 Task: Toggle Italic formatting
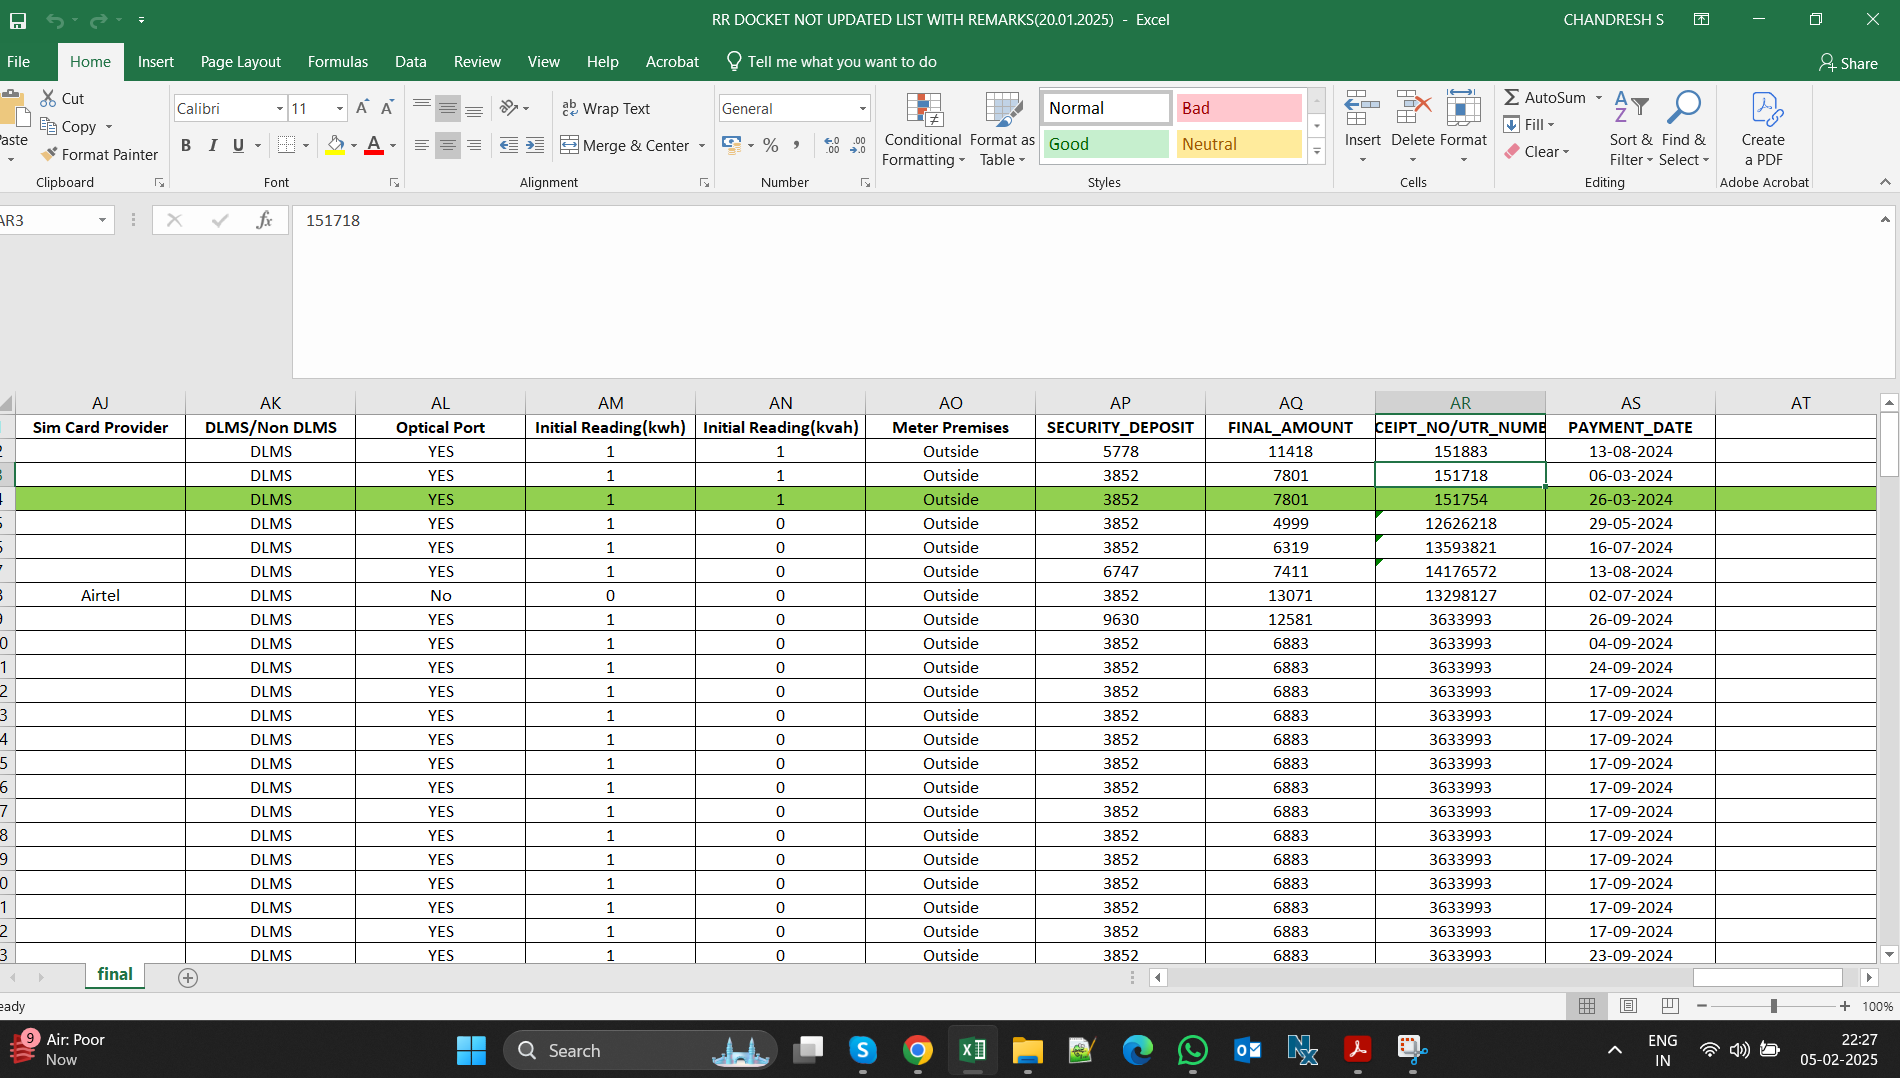tap(212, 146)
